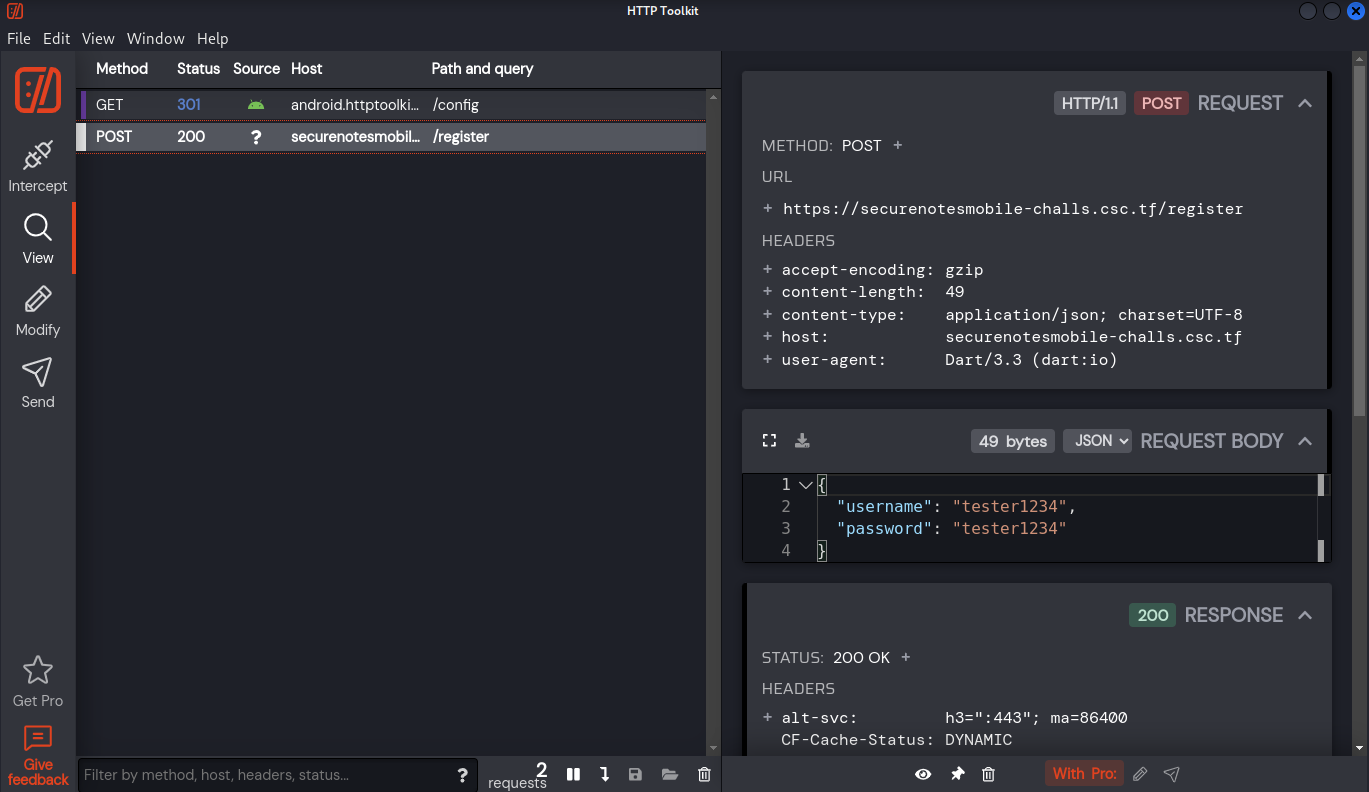Clear all requests with trash icon
The width and height of the screenshot is (1369, 792).
(704, 774)
